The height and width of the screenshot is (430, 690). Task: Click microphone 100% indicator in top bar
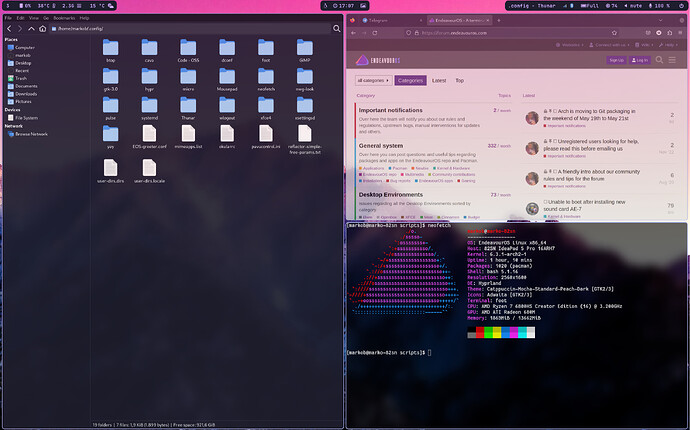tap(660, 6)
